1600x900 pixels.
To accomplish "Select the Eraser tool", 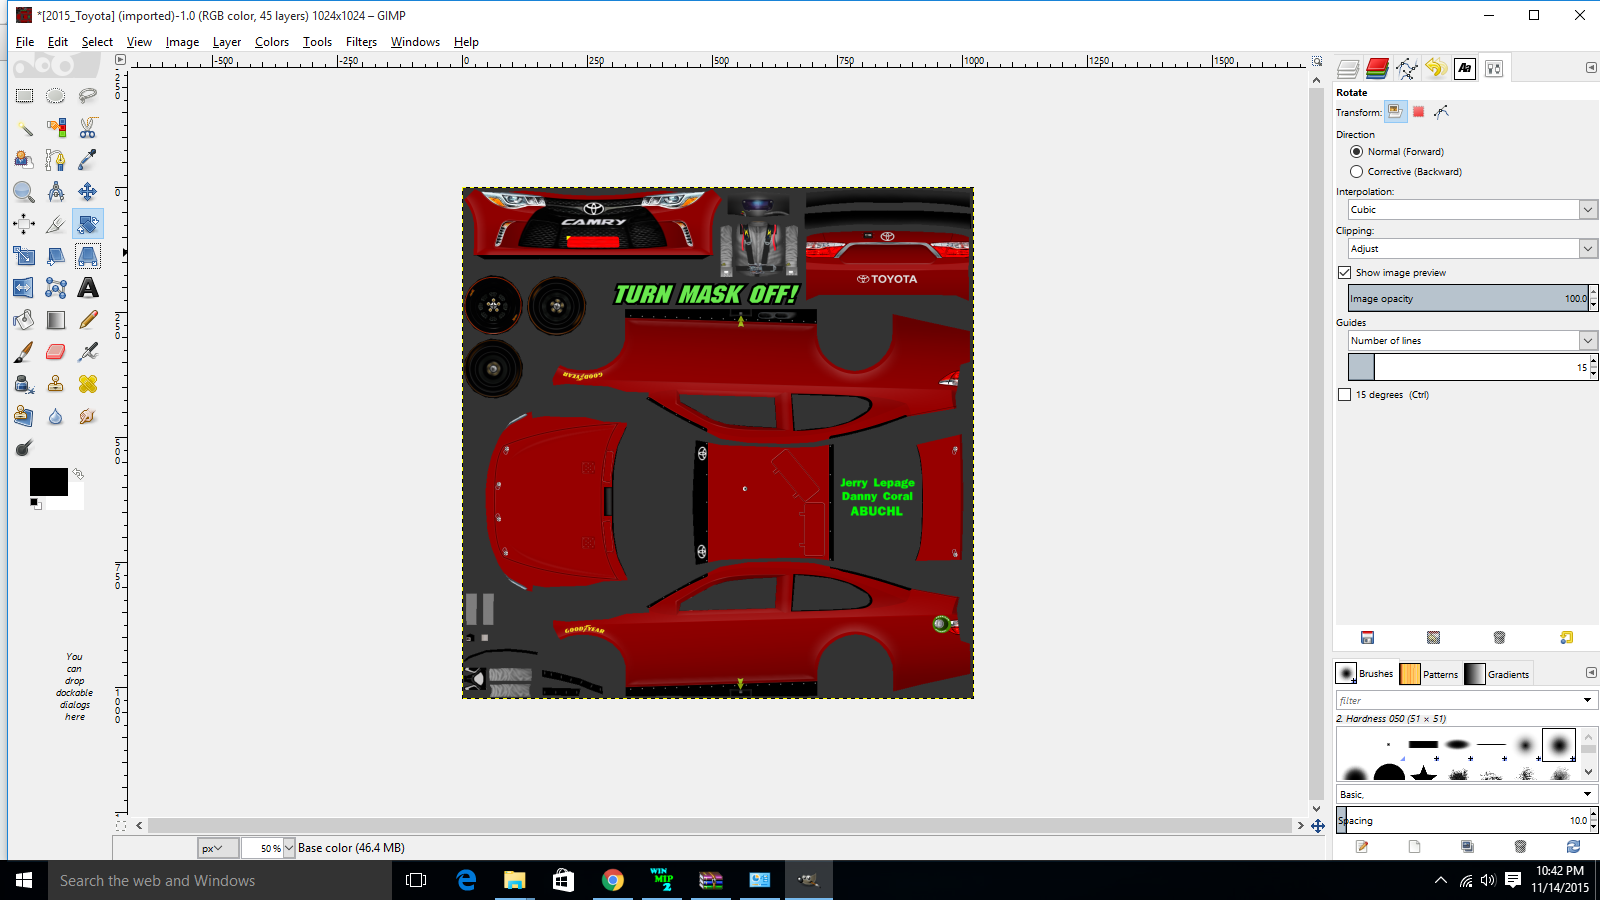I will 56,352.
